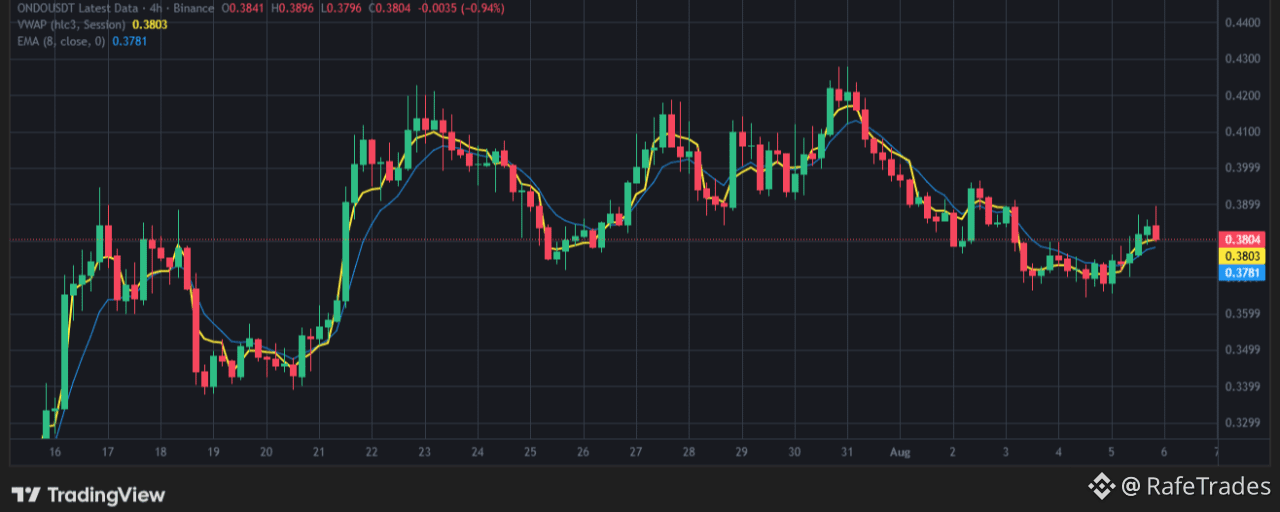Click the blue 0.3781 EMA price-axis tag
The width and height of the screenshot is (1280, 512).
point(1244,272)
